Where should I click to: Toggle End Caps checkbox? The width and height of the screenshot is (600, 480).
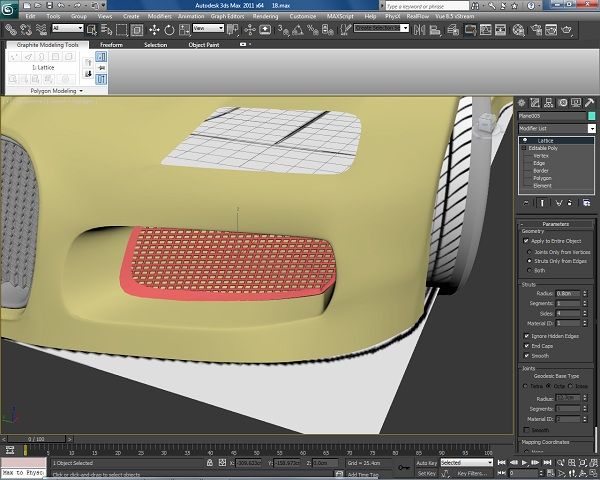tap(527, 346)
